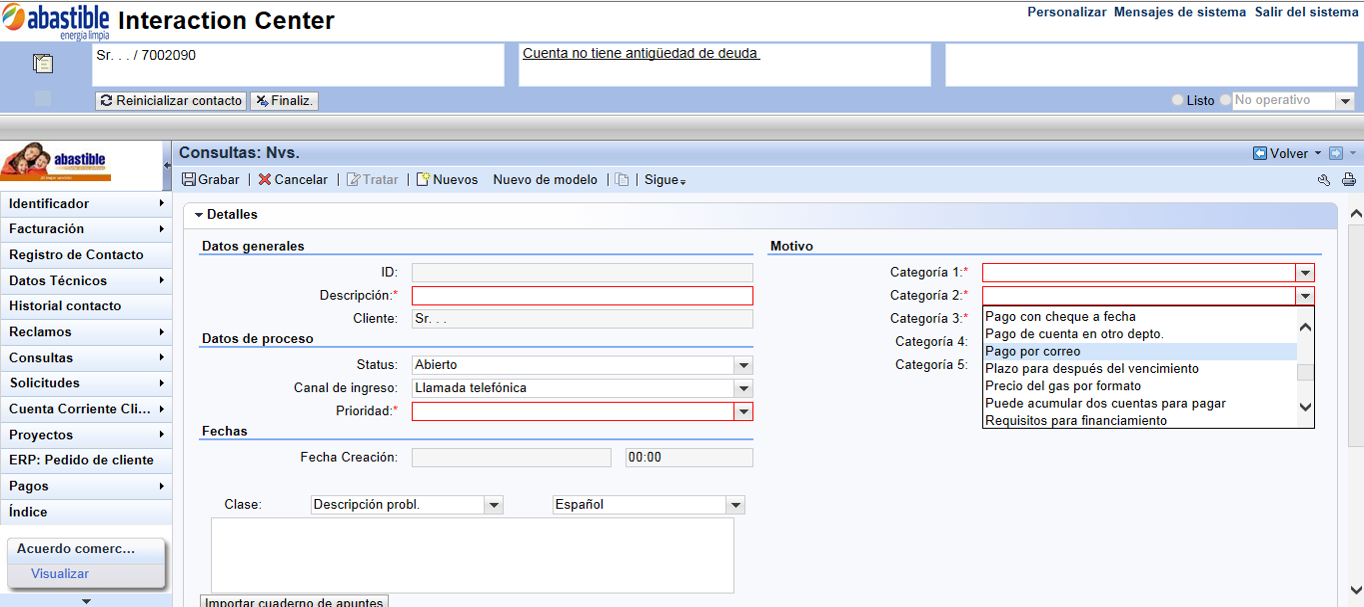Click the category list scroll up arrow
1364x607 pixels.
(x=1305, y=327)
